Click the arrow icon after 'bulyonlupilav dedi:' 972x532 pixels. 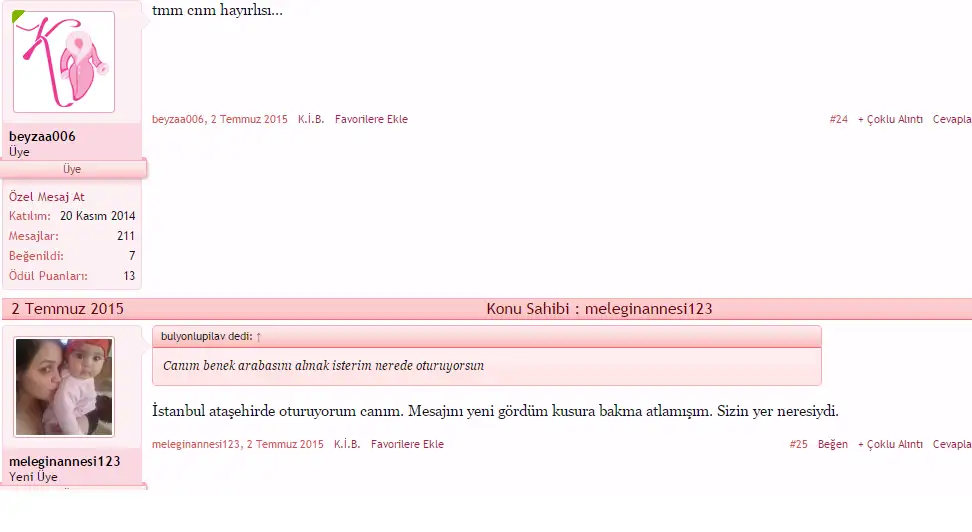(x=258, y=337)
